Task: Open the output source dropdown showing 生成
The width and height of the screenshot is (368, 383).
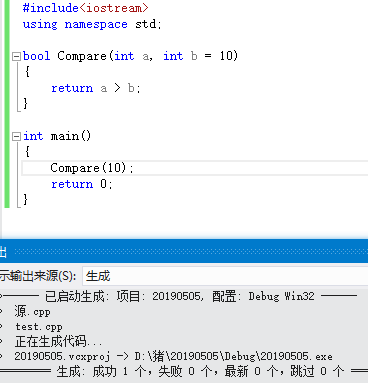Action: [x=225, y=276]
